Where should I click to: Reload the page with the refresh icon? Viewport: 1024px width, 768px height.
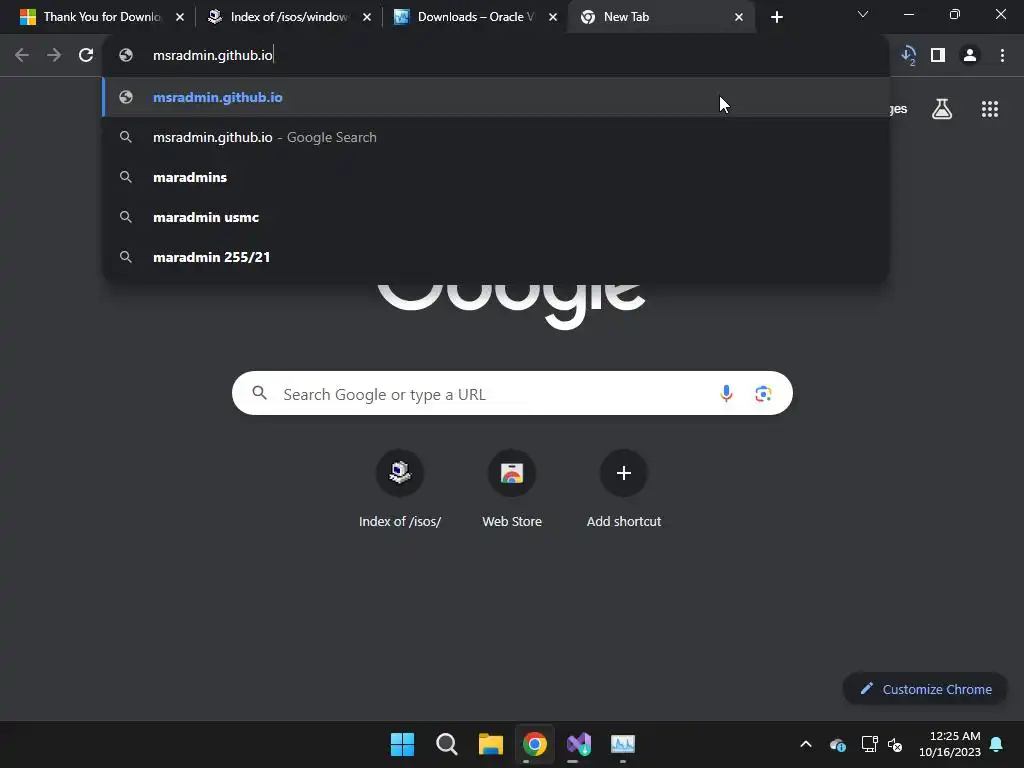tap(86, 56)
